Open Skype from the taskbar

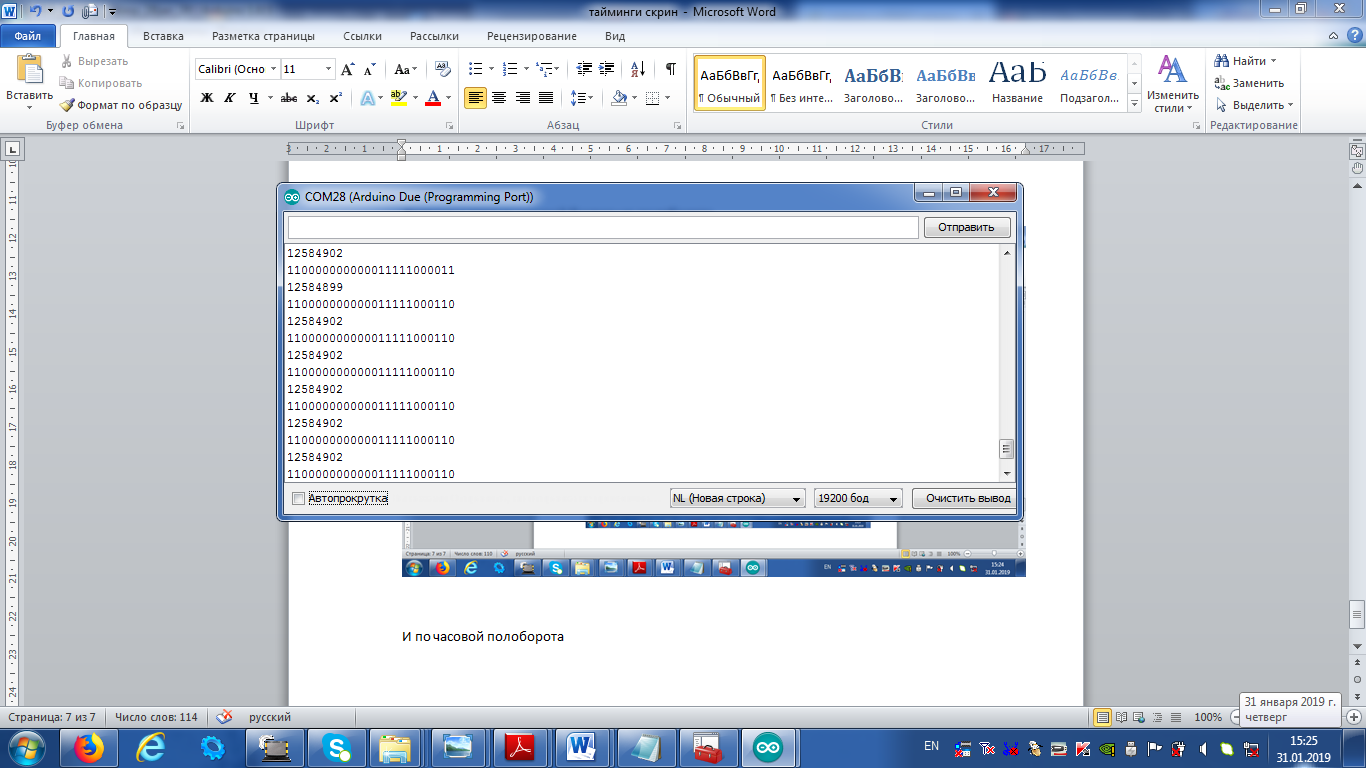point(335,747)
